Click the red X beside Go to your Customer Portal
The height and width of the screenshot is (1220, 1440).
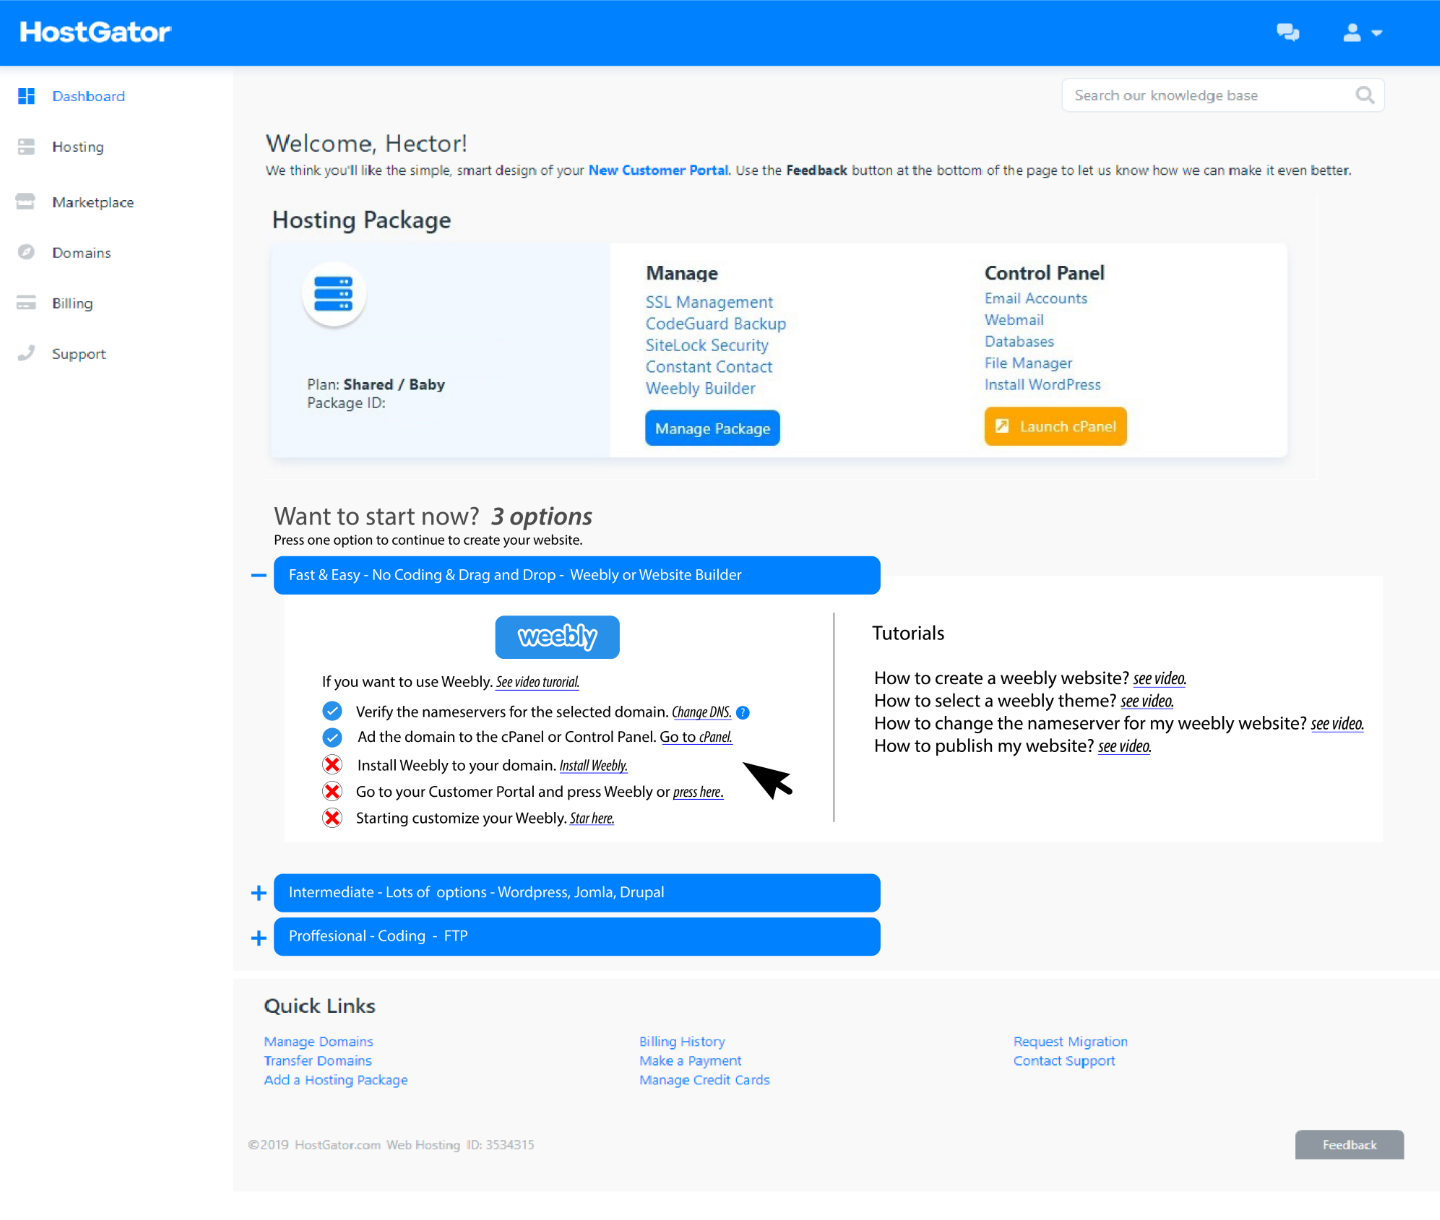tap(332, 791)
